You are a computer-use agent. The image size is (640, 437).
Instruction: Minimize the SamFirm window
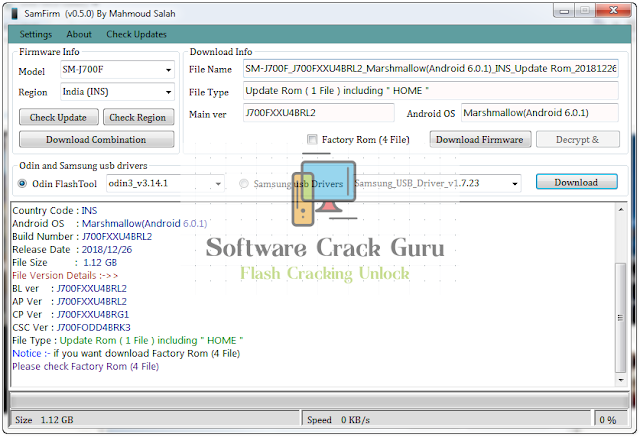tap(564, 11)
